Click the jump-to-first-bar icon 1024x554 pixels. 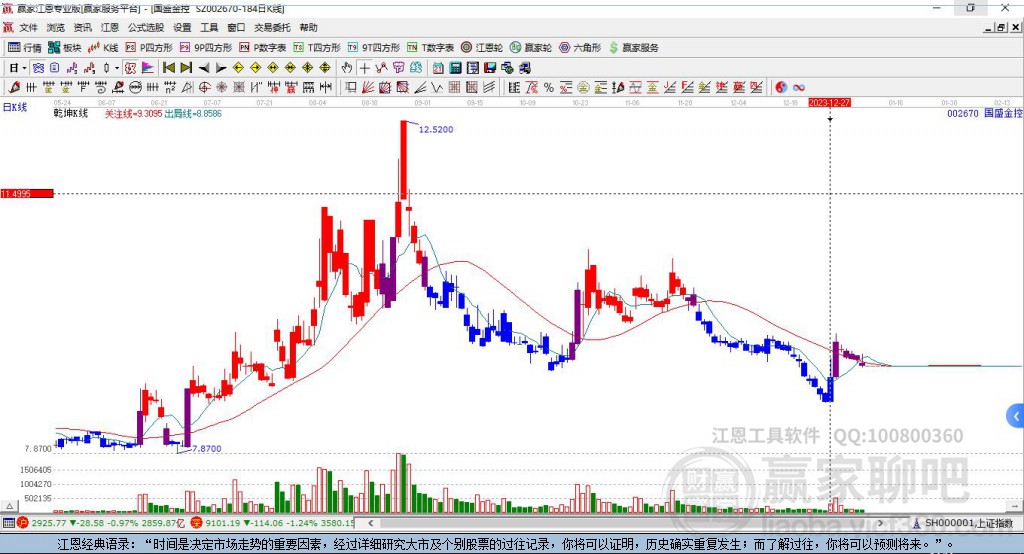coord(169,68)
